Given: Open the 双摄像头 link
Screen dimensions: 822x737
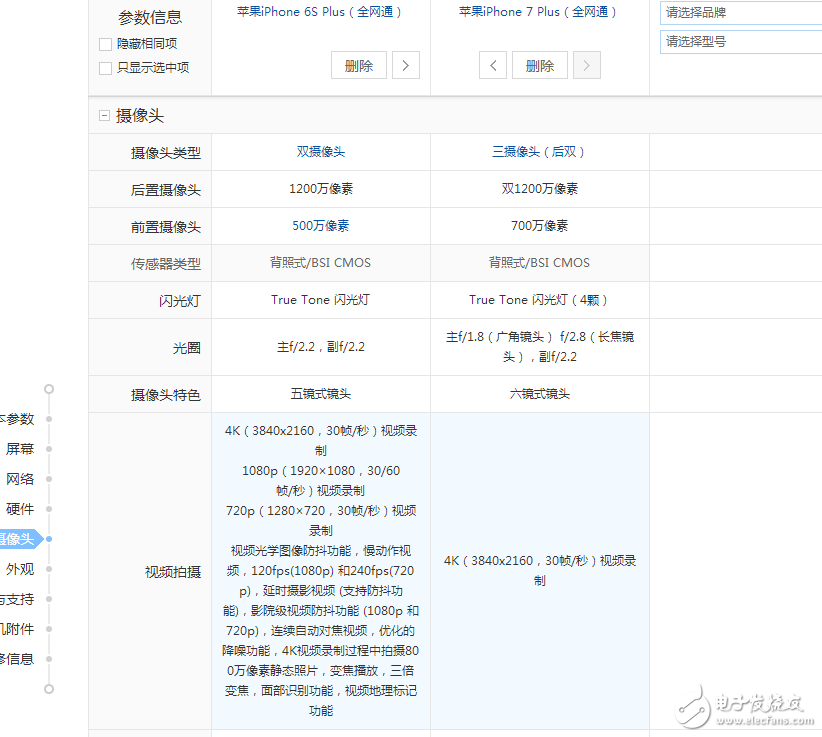Looking at the screenshot, I should pos(321,152).
